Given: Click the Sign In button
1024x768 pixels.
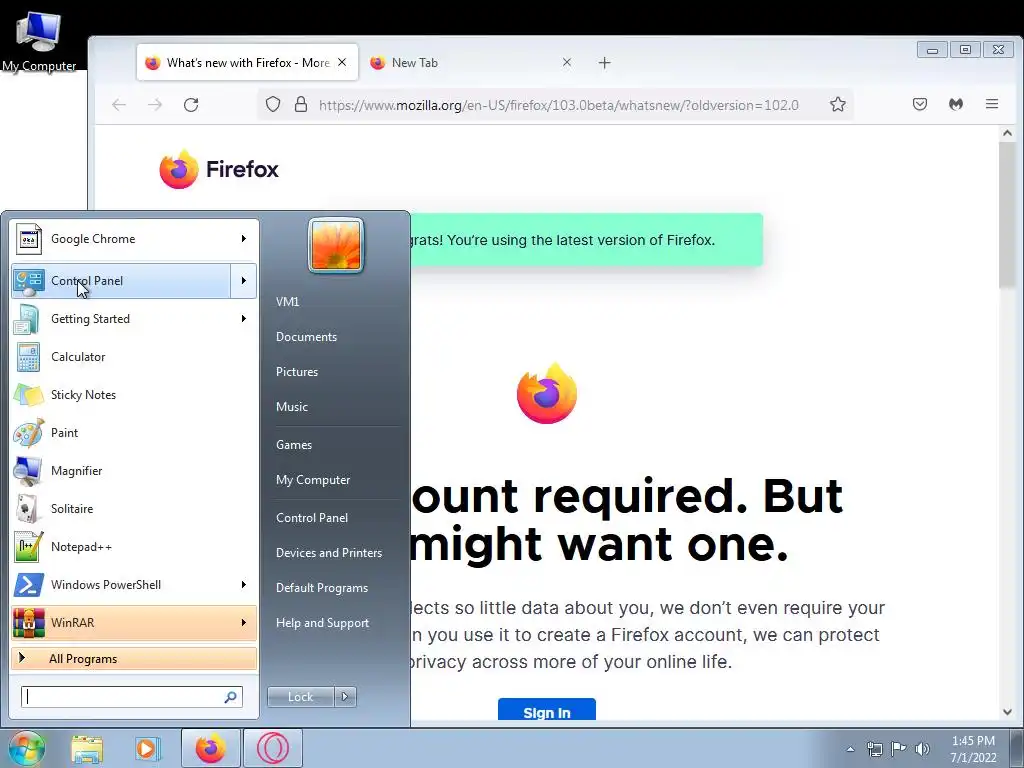Looking at the screenshot, I should click(547, 710).
